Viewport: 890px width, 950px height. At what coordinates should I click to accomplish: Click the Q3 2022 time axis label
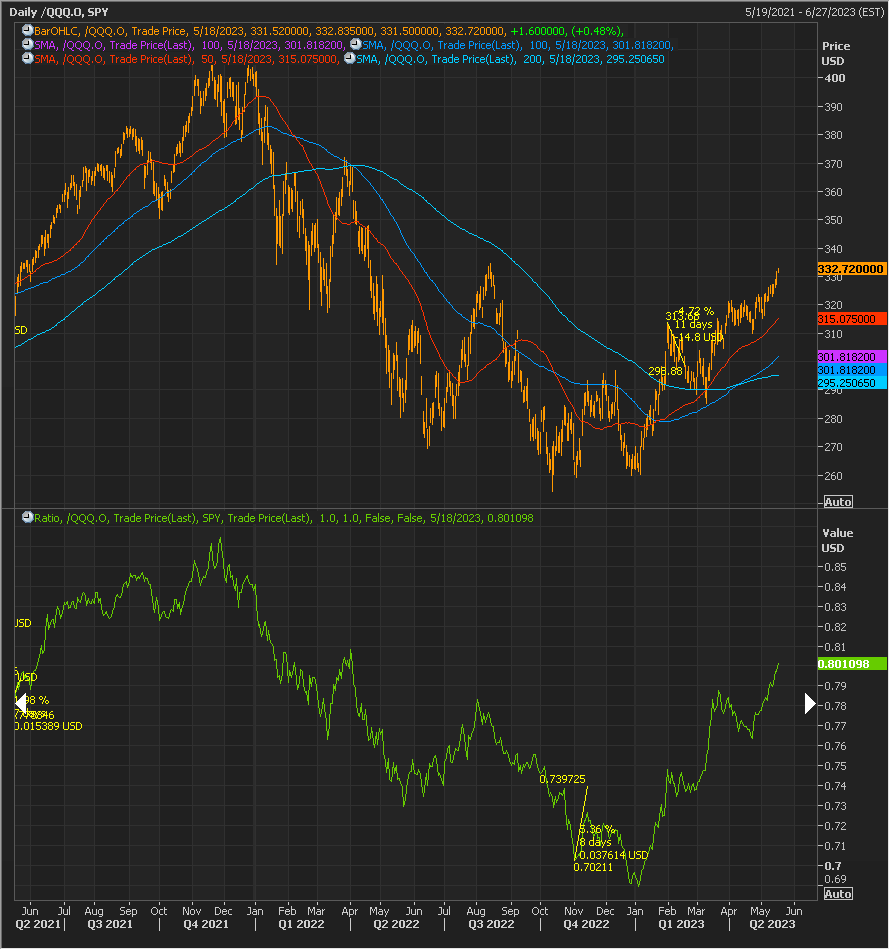pos(491,925)
